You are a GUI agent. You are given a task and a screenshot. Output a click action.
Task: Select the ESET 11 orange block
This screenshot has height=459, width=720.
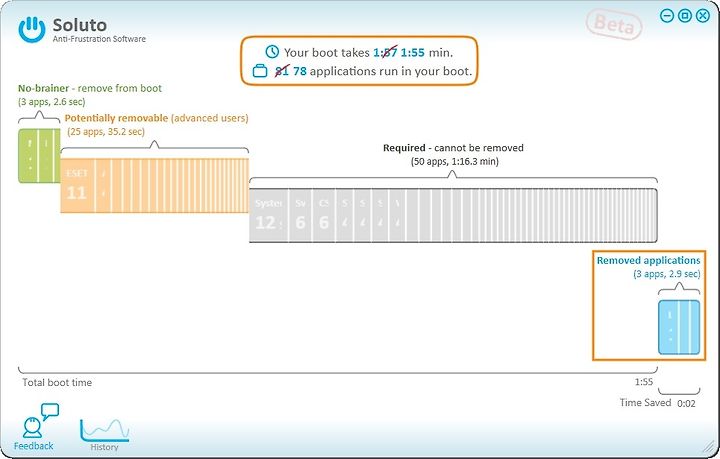78,185
